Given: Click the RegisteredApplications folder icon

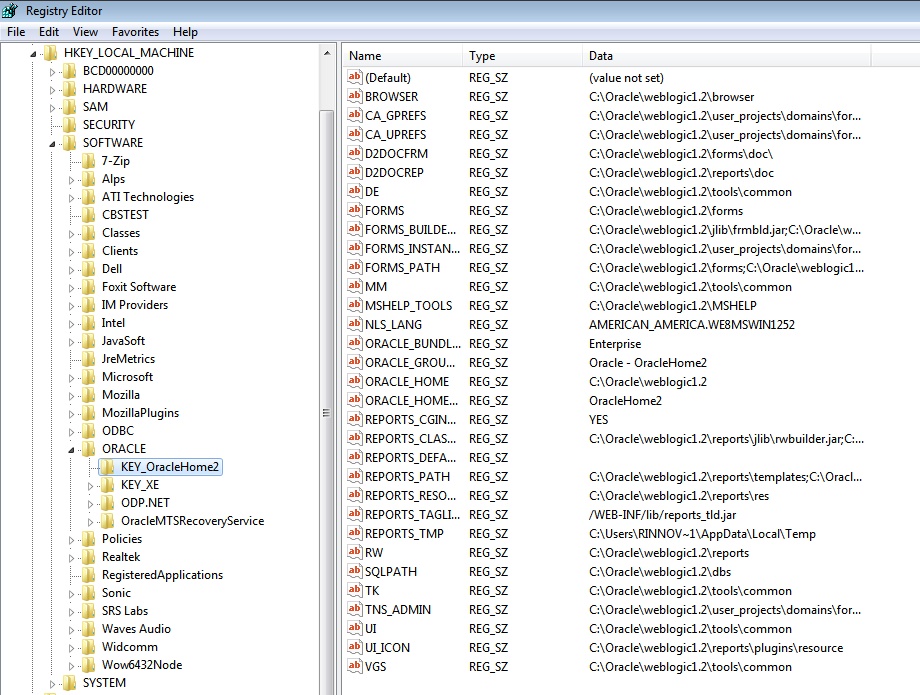Looking at the screenshot, I should click(x=88, y=575).
